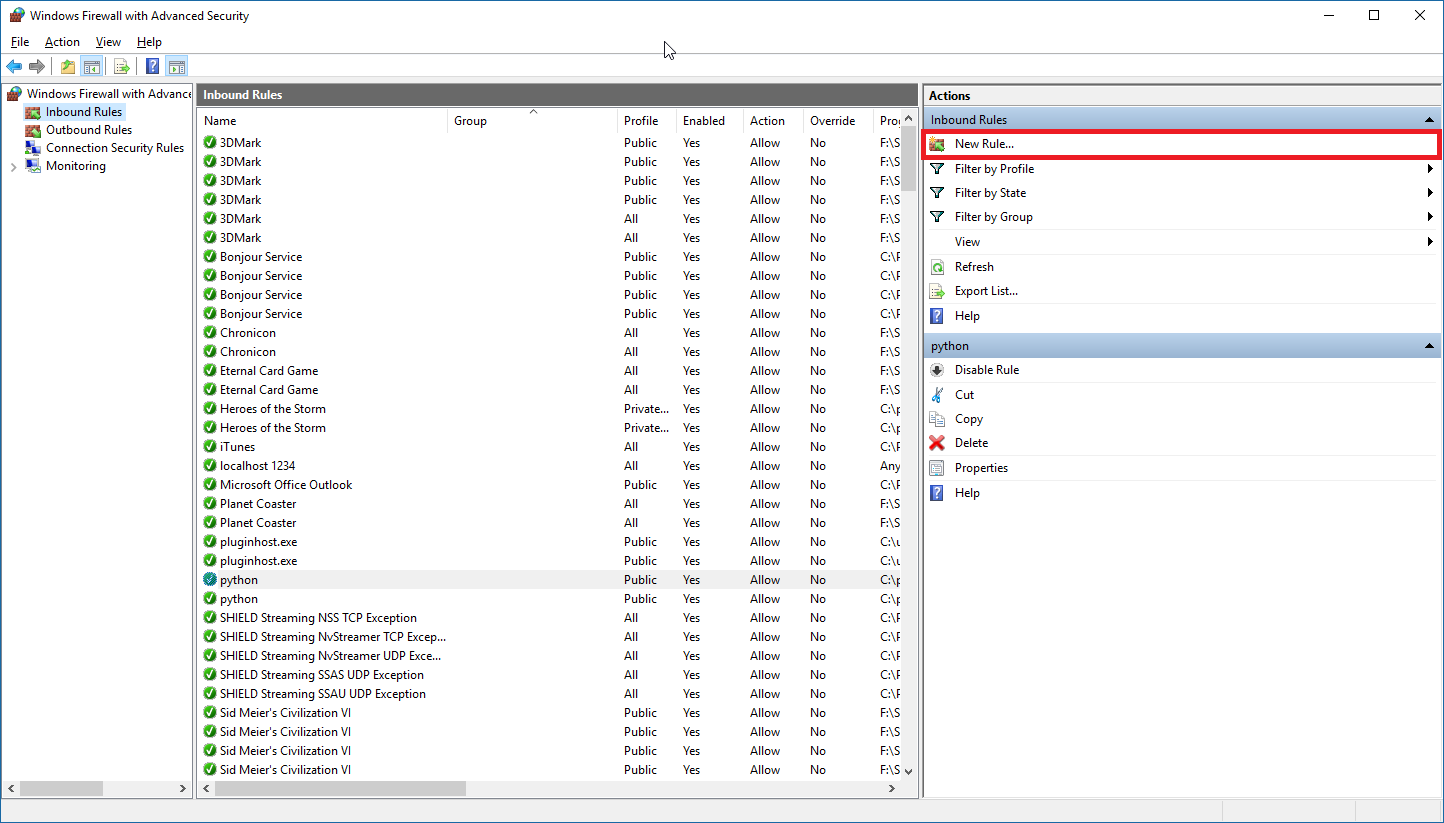Click the Up one level folder icon

[67, 67]
